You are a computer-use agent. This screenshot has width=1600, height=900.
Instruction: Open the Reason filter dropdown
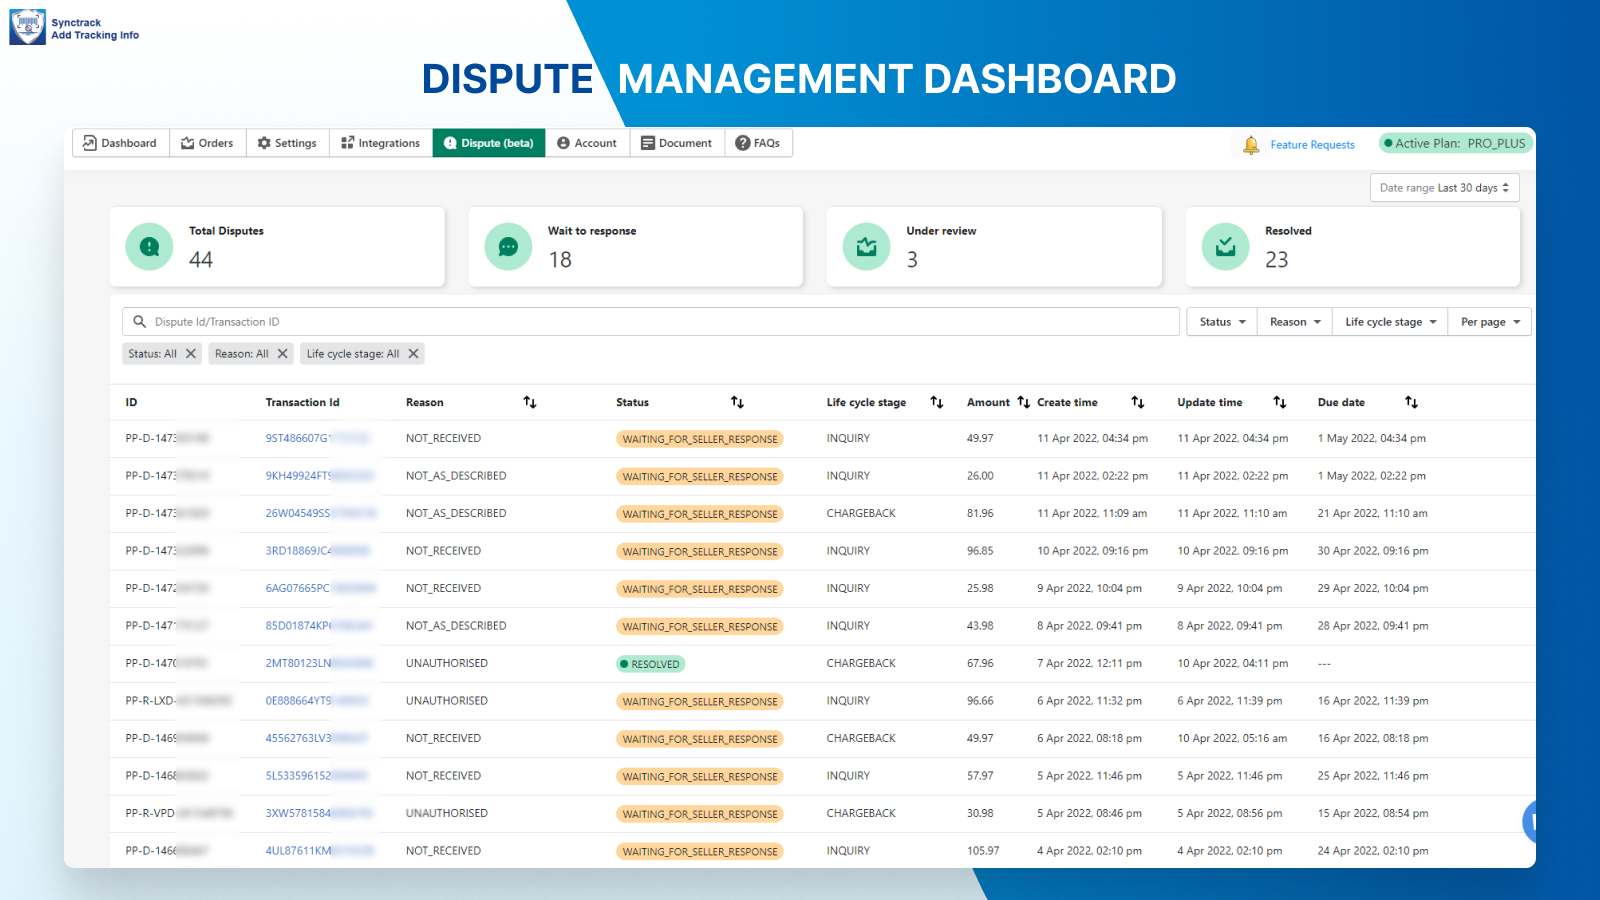(x=1293, y=321)
